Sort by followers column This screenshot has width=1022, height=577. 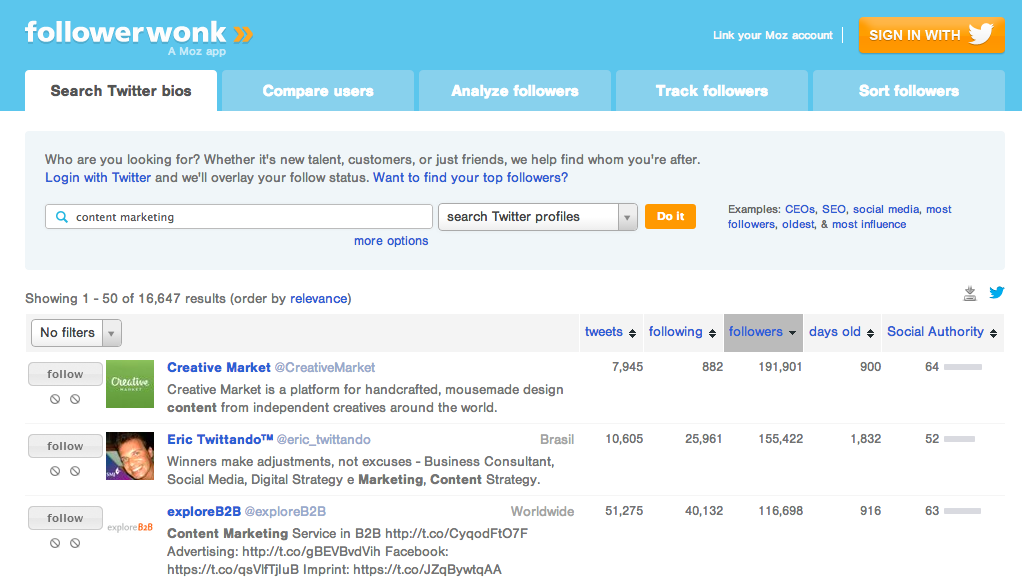pyautogui.click(x=763, y=332)
